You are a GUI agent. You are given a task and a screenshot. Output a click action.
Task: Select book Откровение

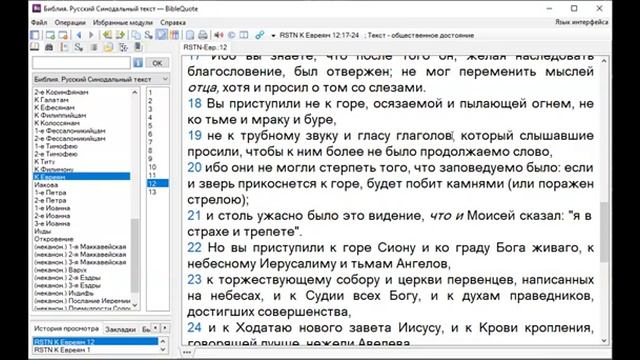click(x=54, y=239)
